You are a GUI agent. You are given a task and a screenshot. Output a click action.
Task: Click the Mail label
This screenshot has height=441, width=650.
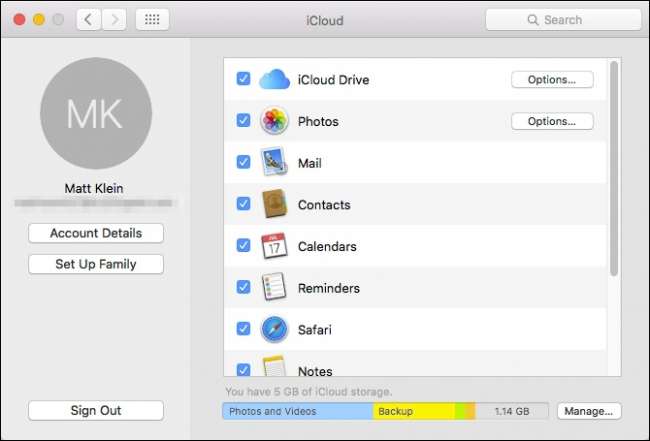(310, 163)
